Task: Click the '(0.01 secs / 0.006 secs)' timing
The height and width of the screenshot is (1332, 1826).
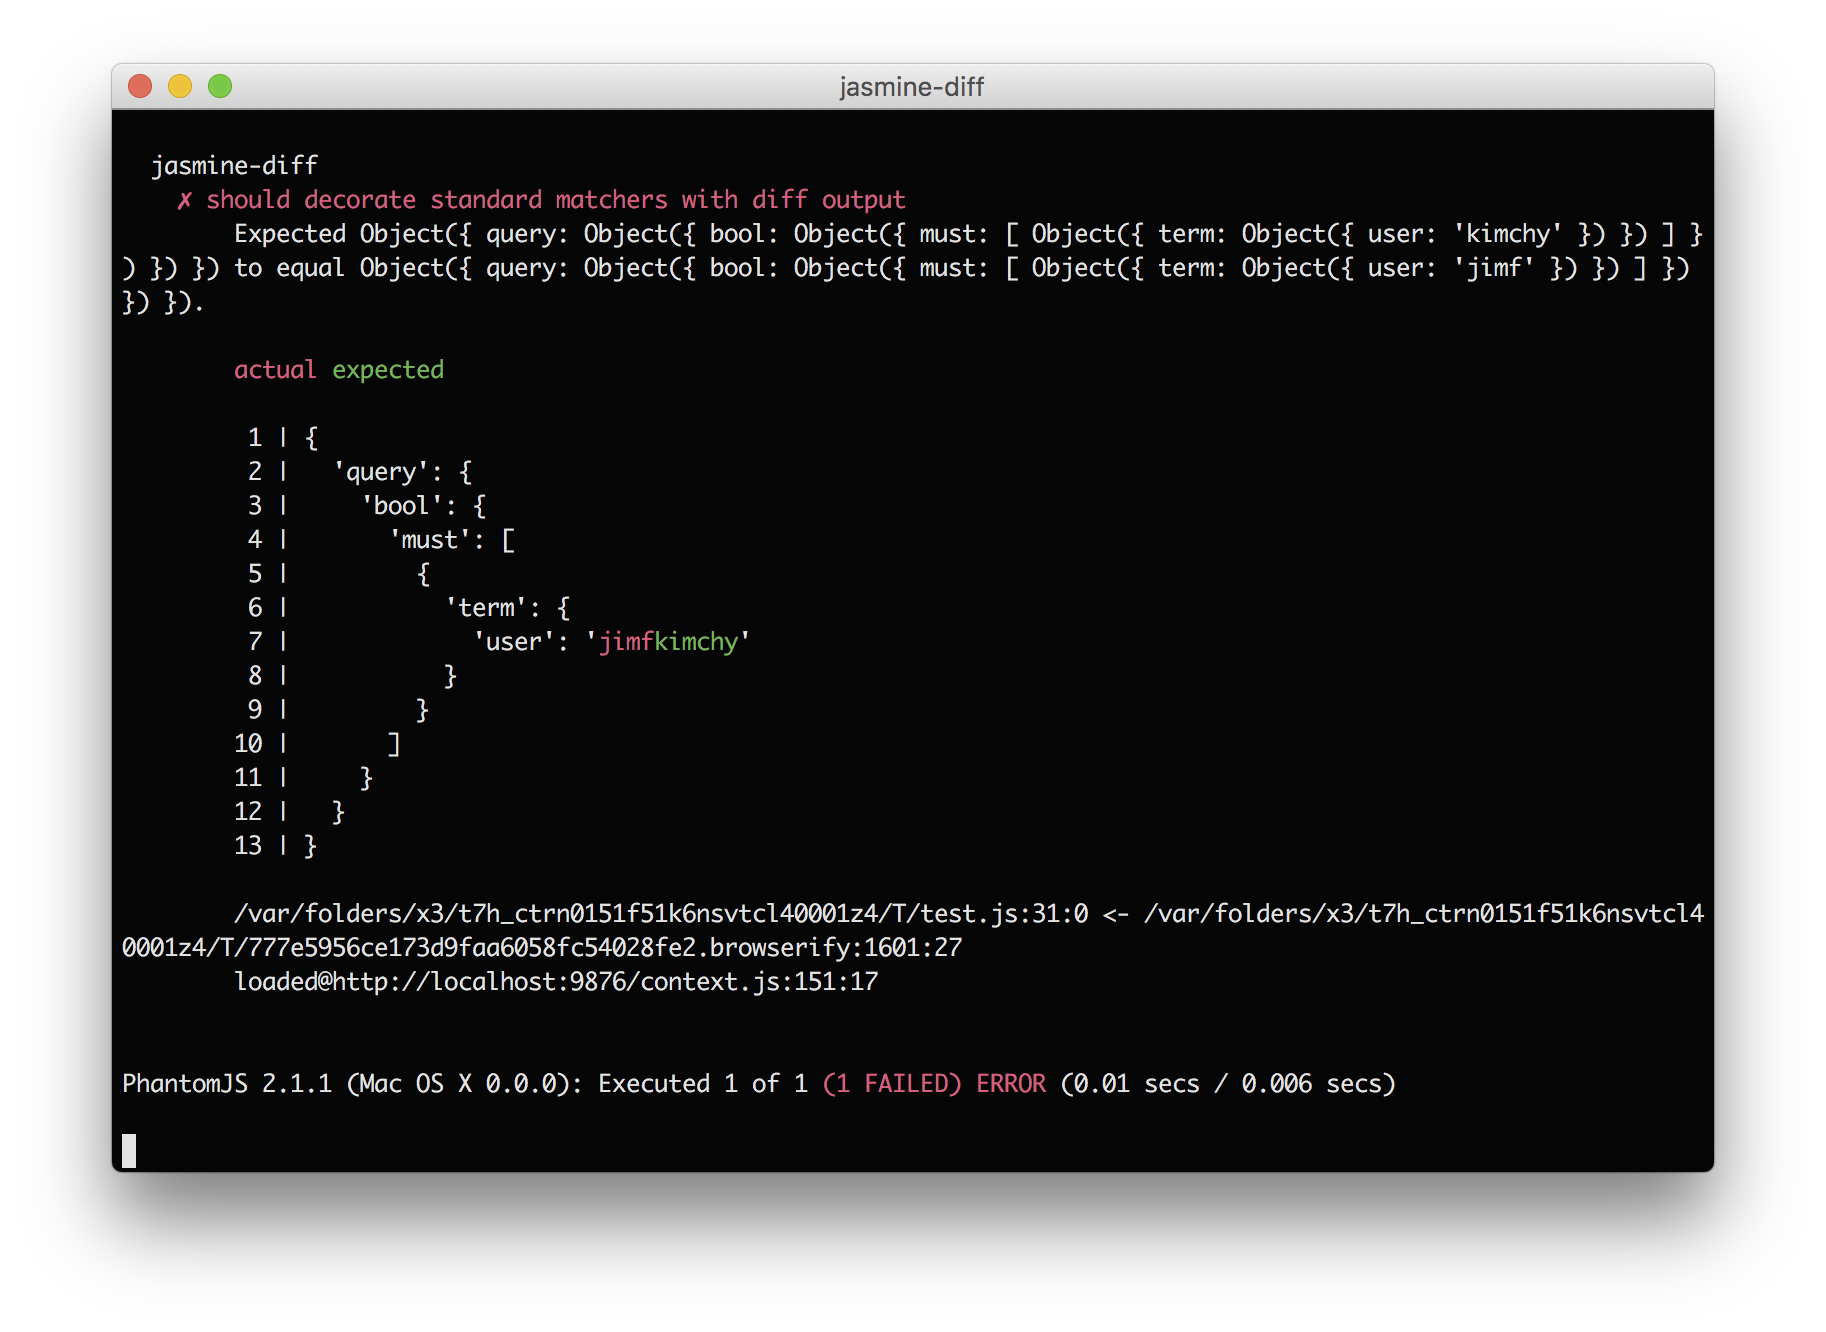Action: (1227, 1084)
